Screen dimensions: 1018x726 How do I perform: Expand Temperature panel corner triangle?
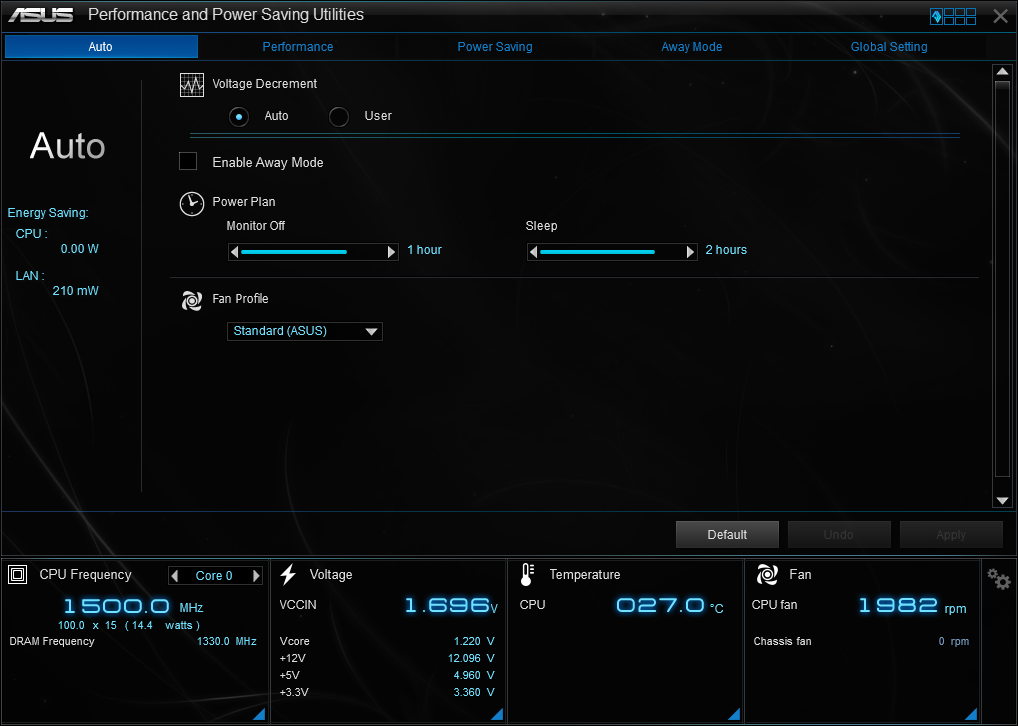[734, 714]
